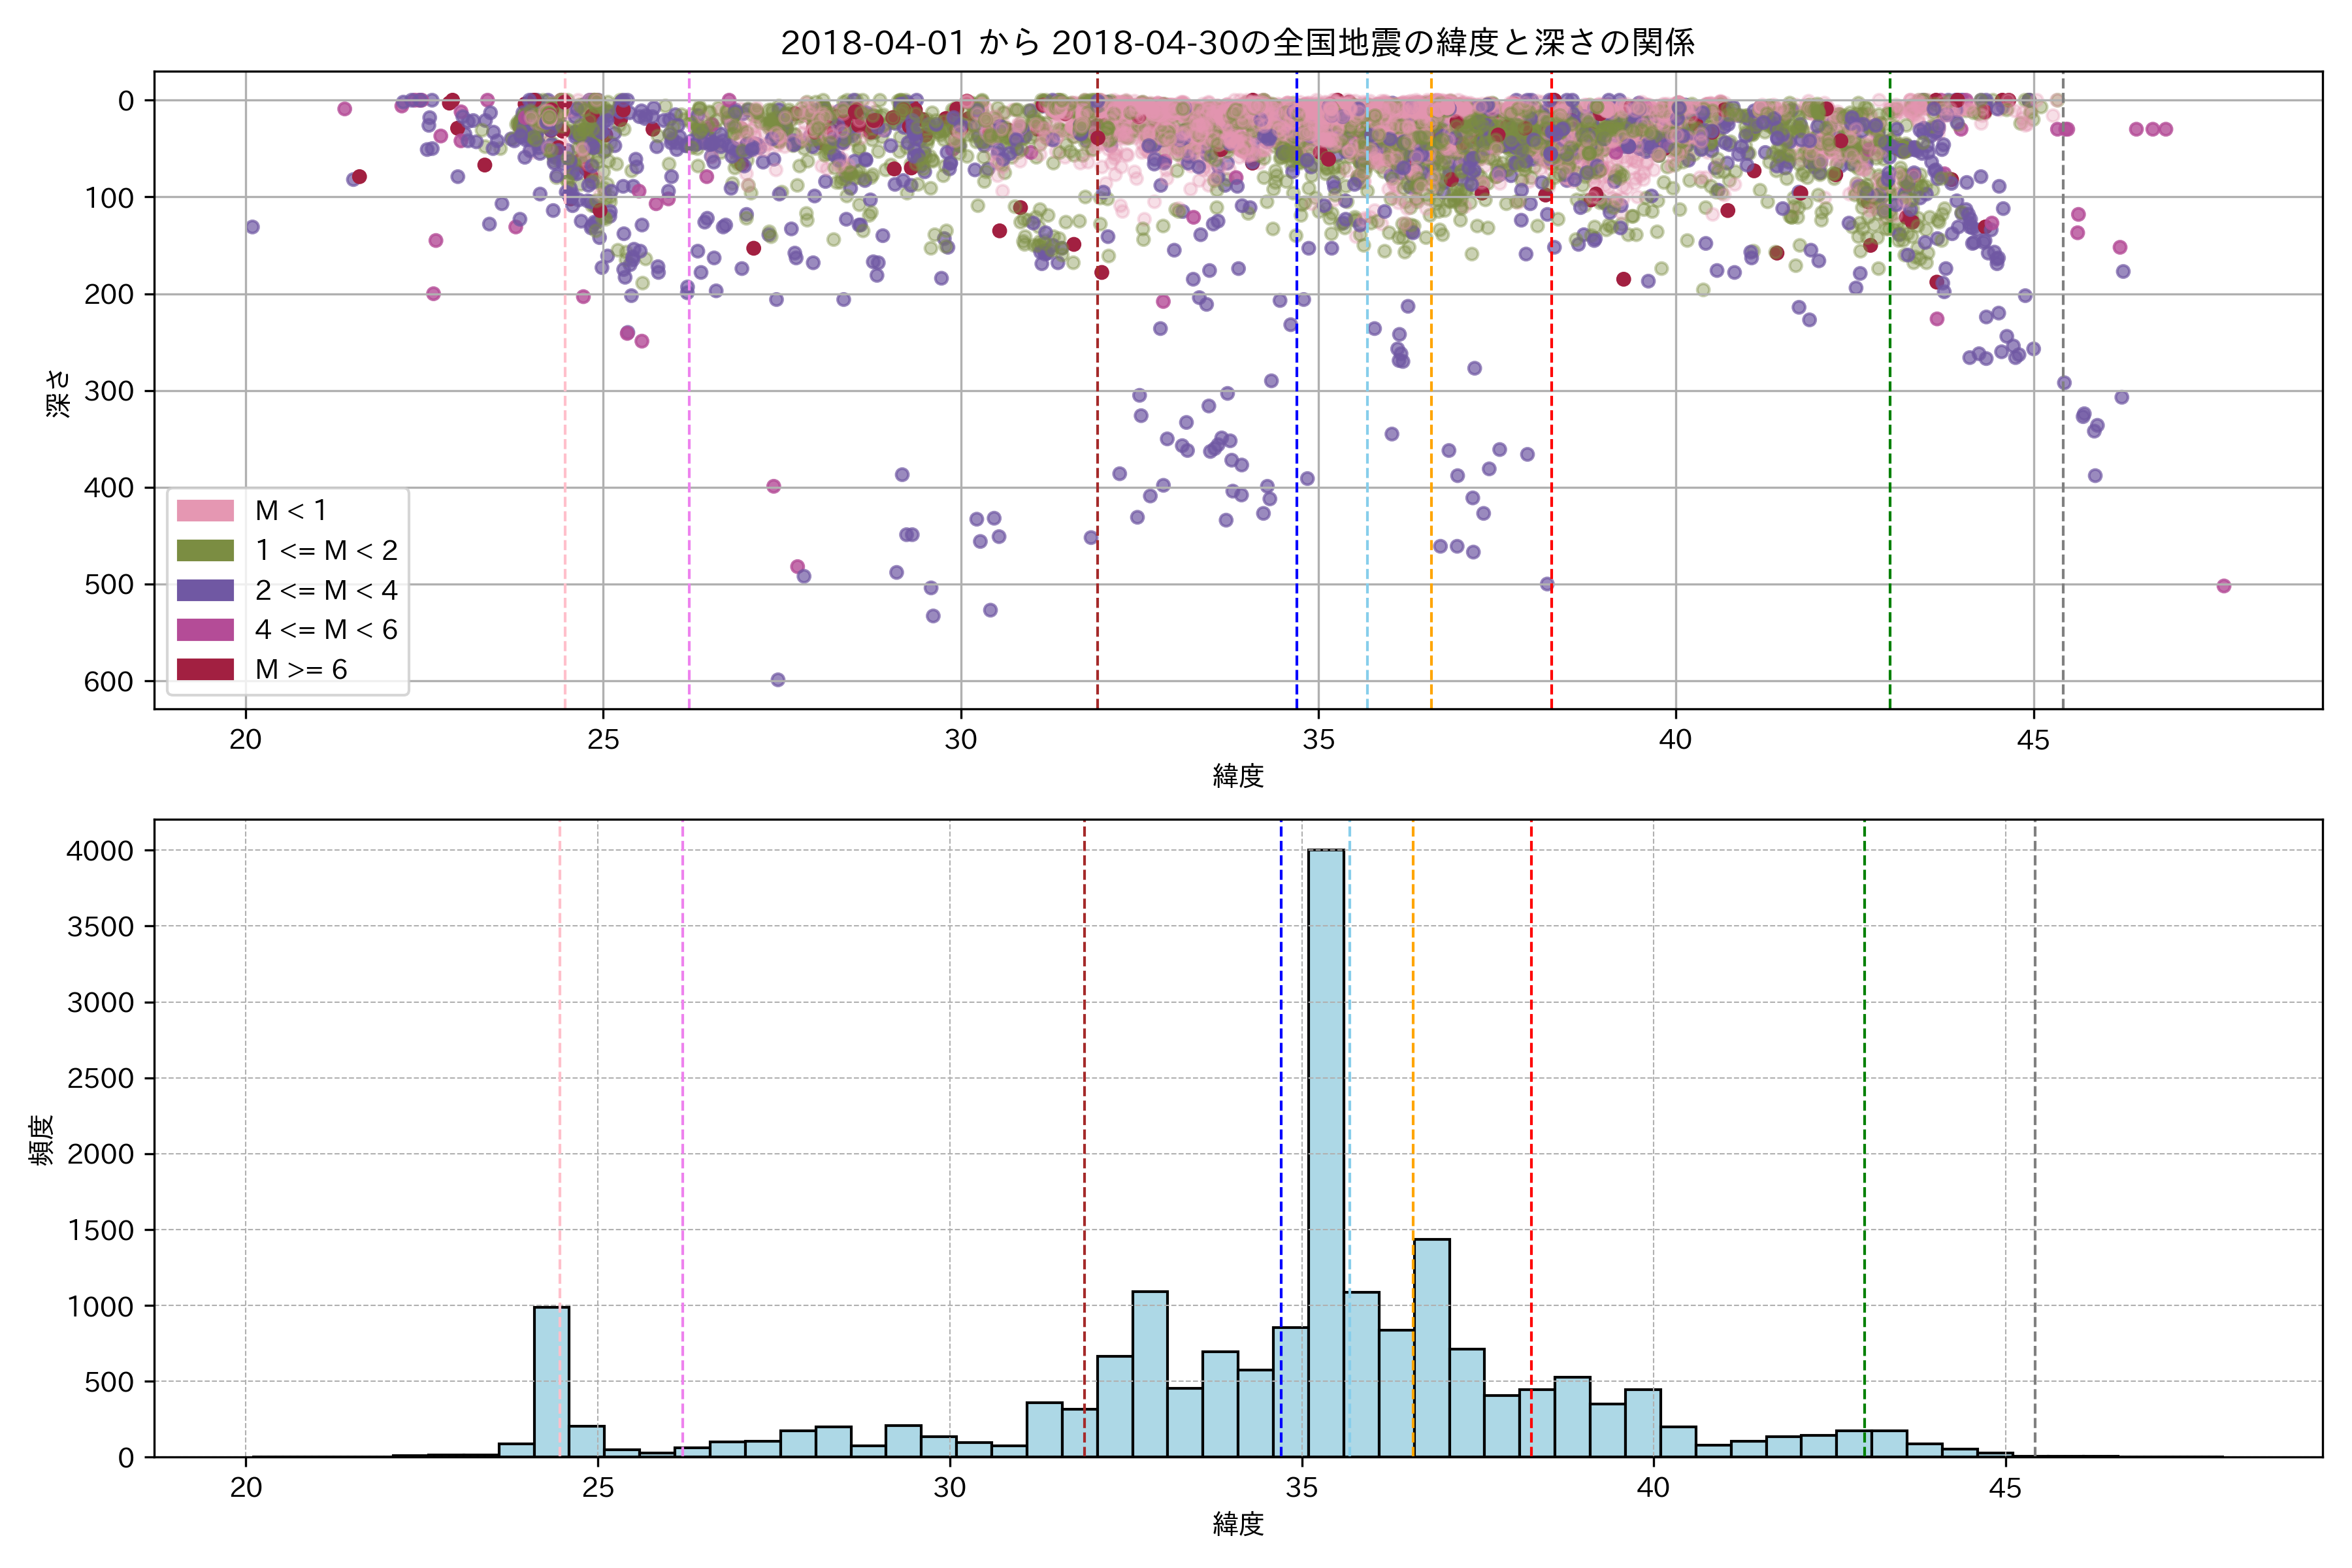Click the purple 2 <= M < 4 swatch
The width and height of the screenshot is (2352, 1568).
point(205,590)
